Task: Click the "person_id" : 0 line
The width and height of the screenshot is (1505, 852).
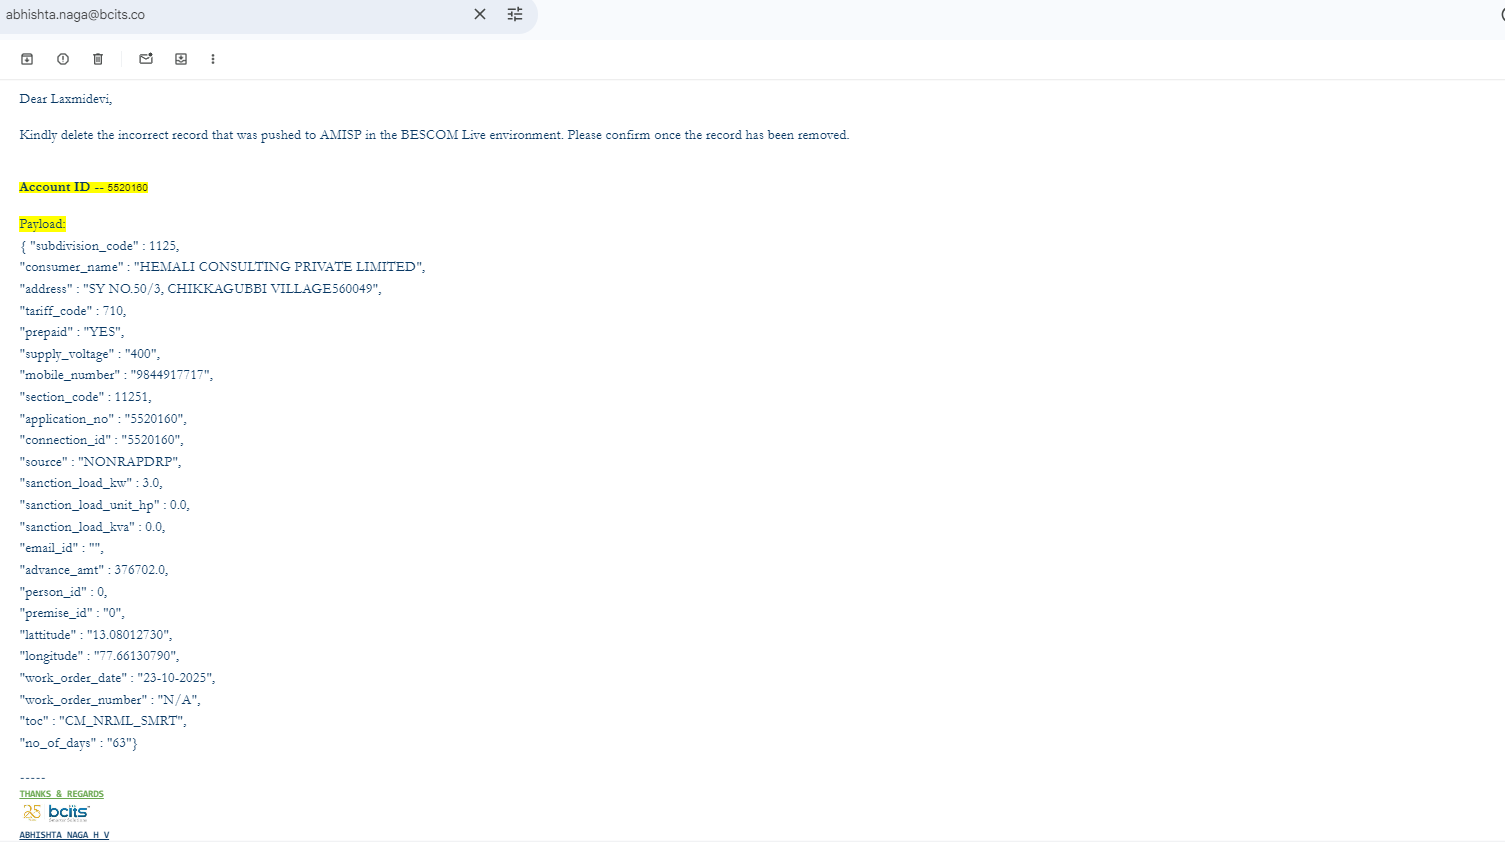Action: 63,592
